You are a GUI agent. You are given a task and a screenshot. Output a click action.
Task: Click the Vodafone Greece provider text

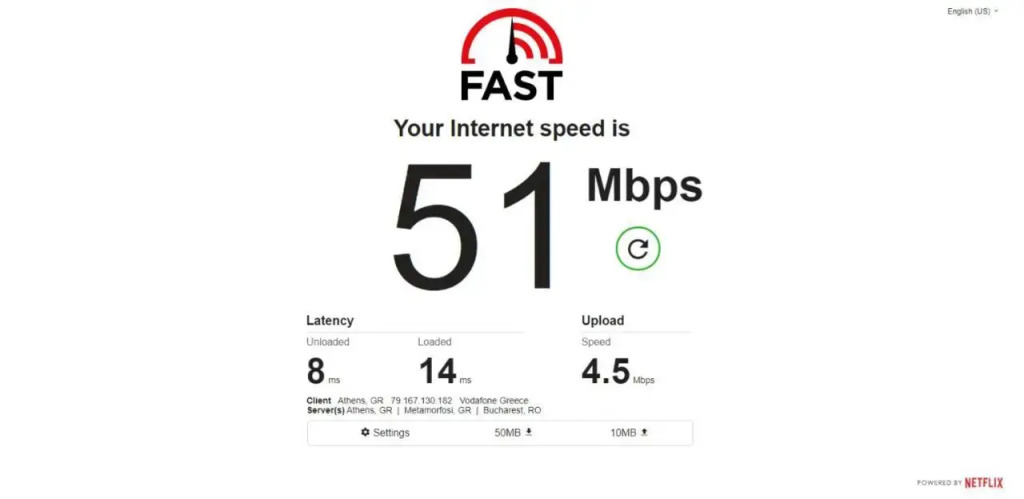494,400
